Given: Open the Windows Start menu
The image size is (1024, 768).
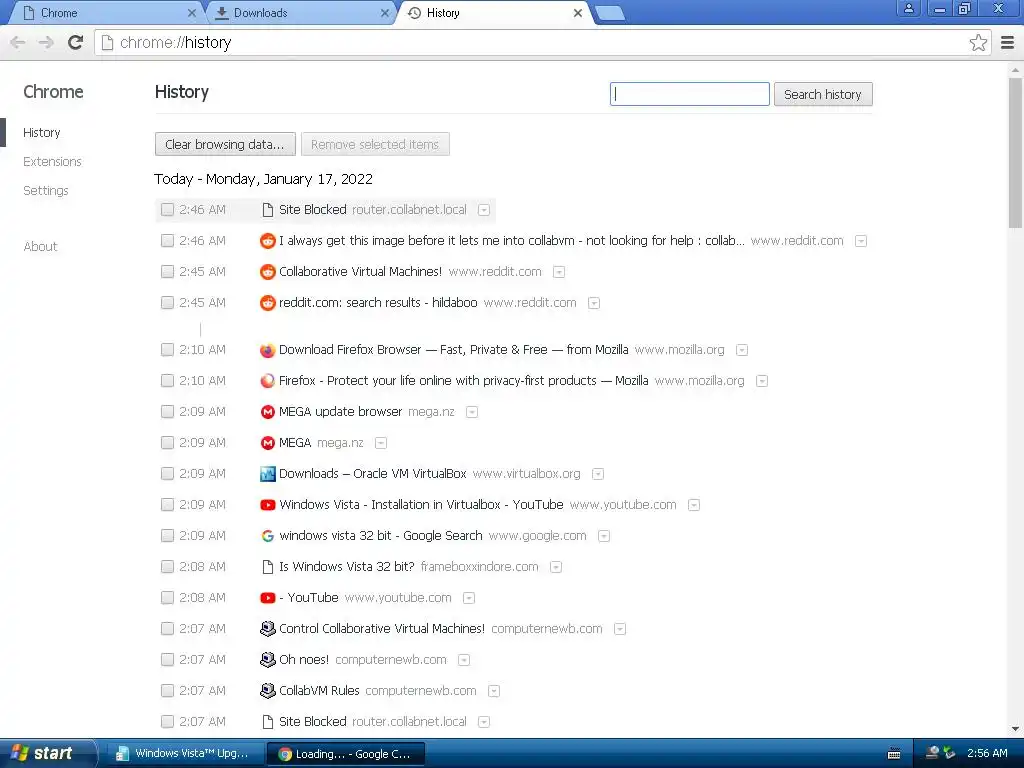Looking at the screenshot, I should pyautogui.click(x=47, y=754).
